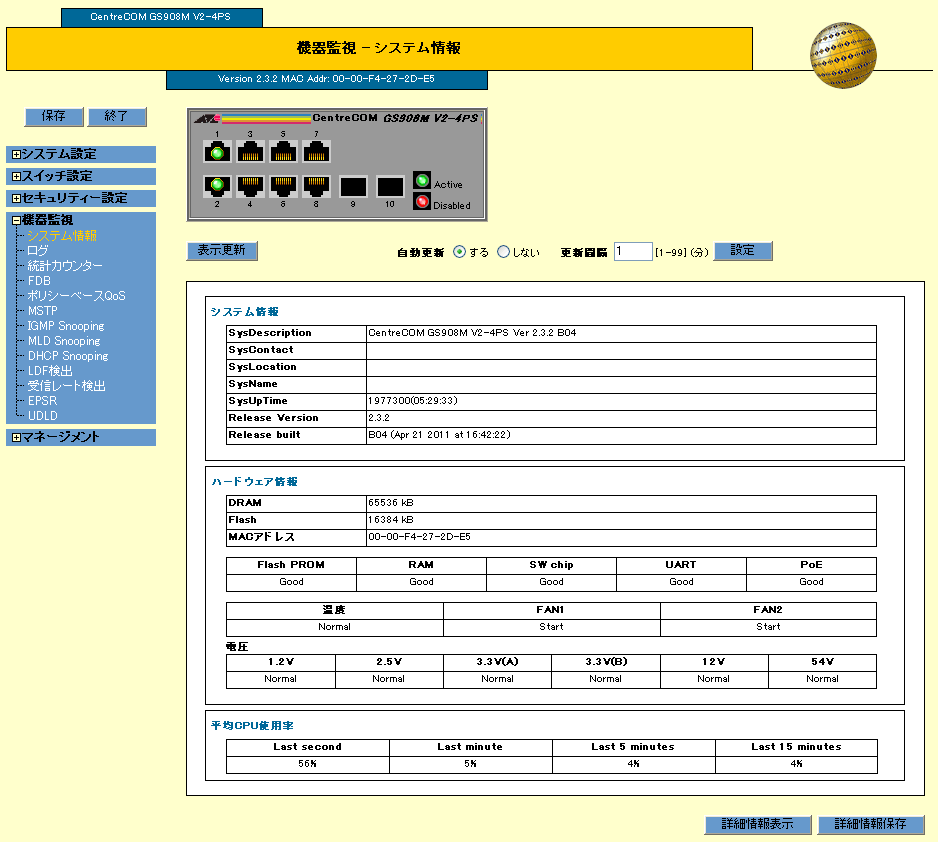Click Flash value 16384 kB

point(391,520)
